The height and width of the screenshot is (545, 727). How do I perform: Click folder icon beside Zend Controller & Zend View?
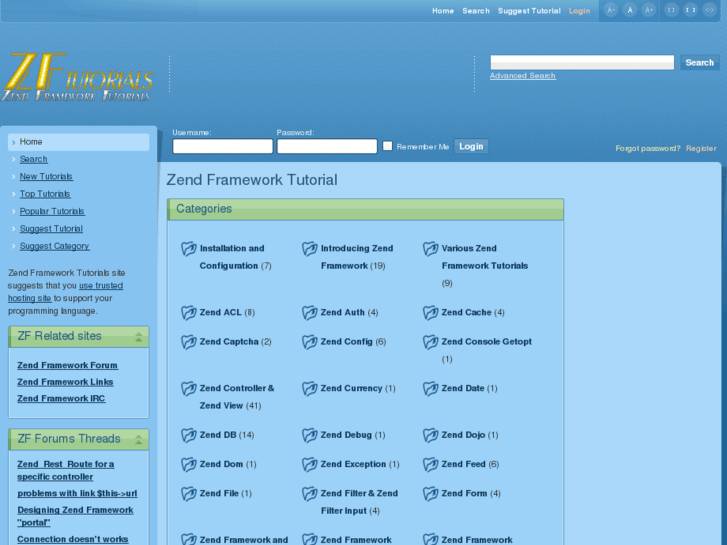pyautogui.click(x=189, y=389)
